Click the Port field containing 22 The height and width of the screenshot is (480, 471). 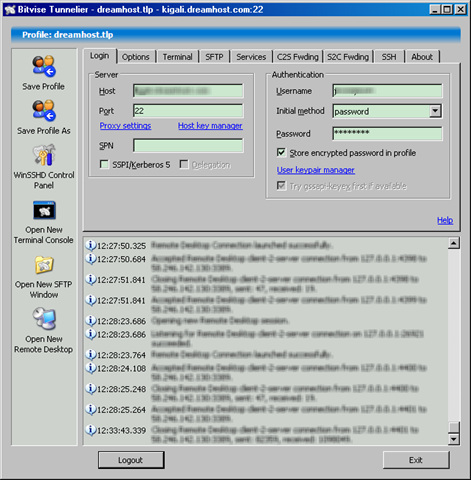click(188, 111)
